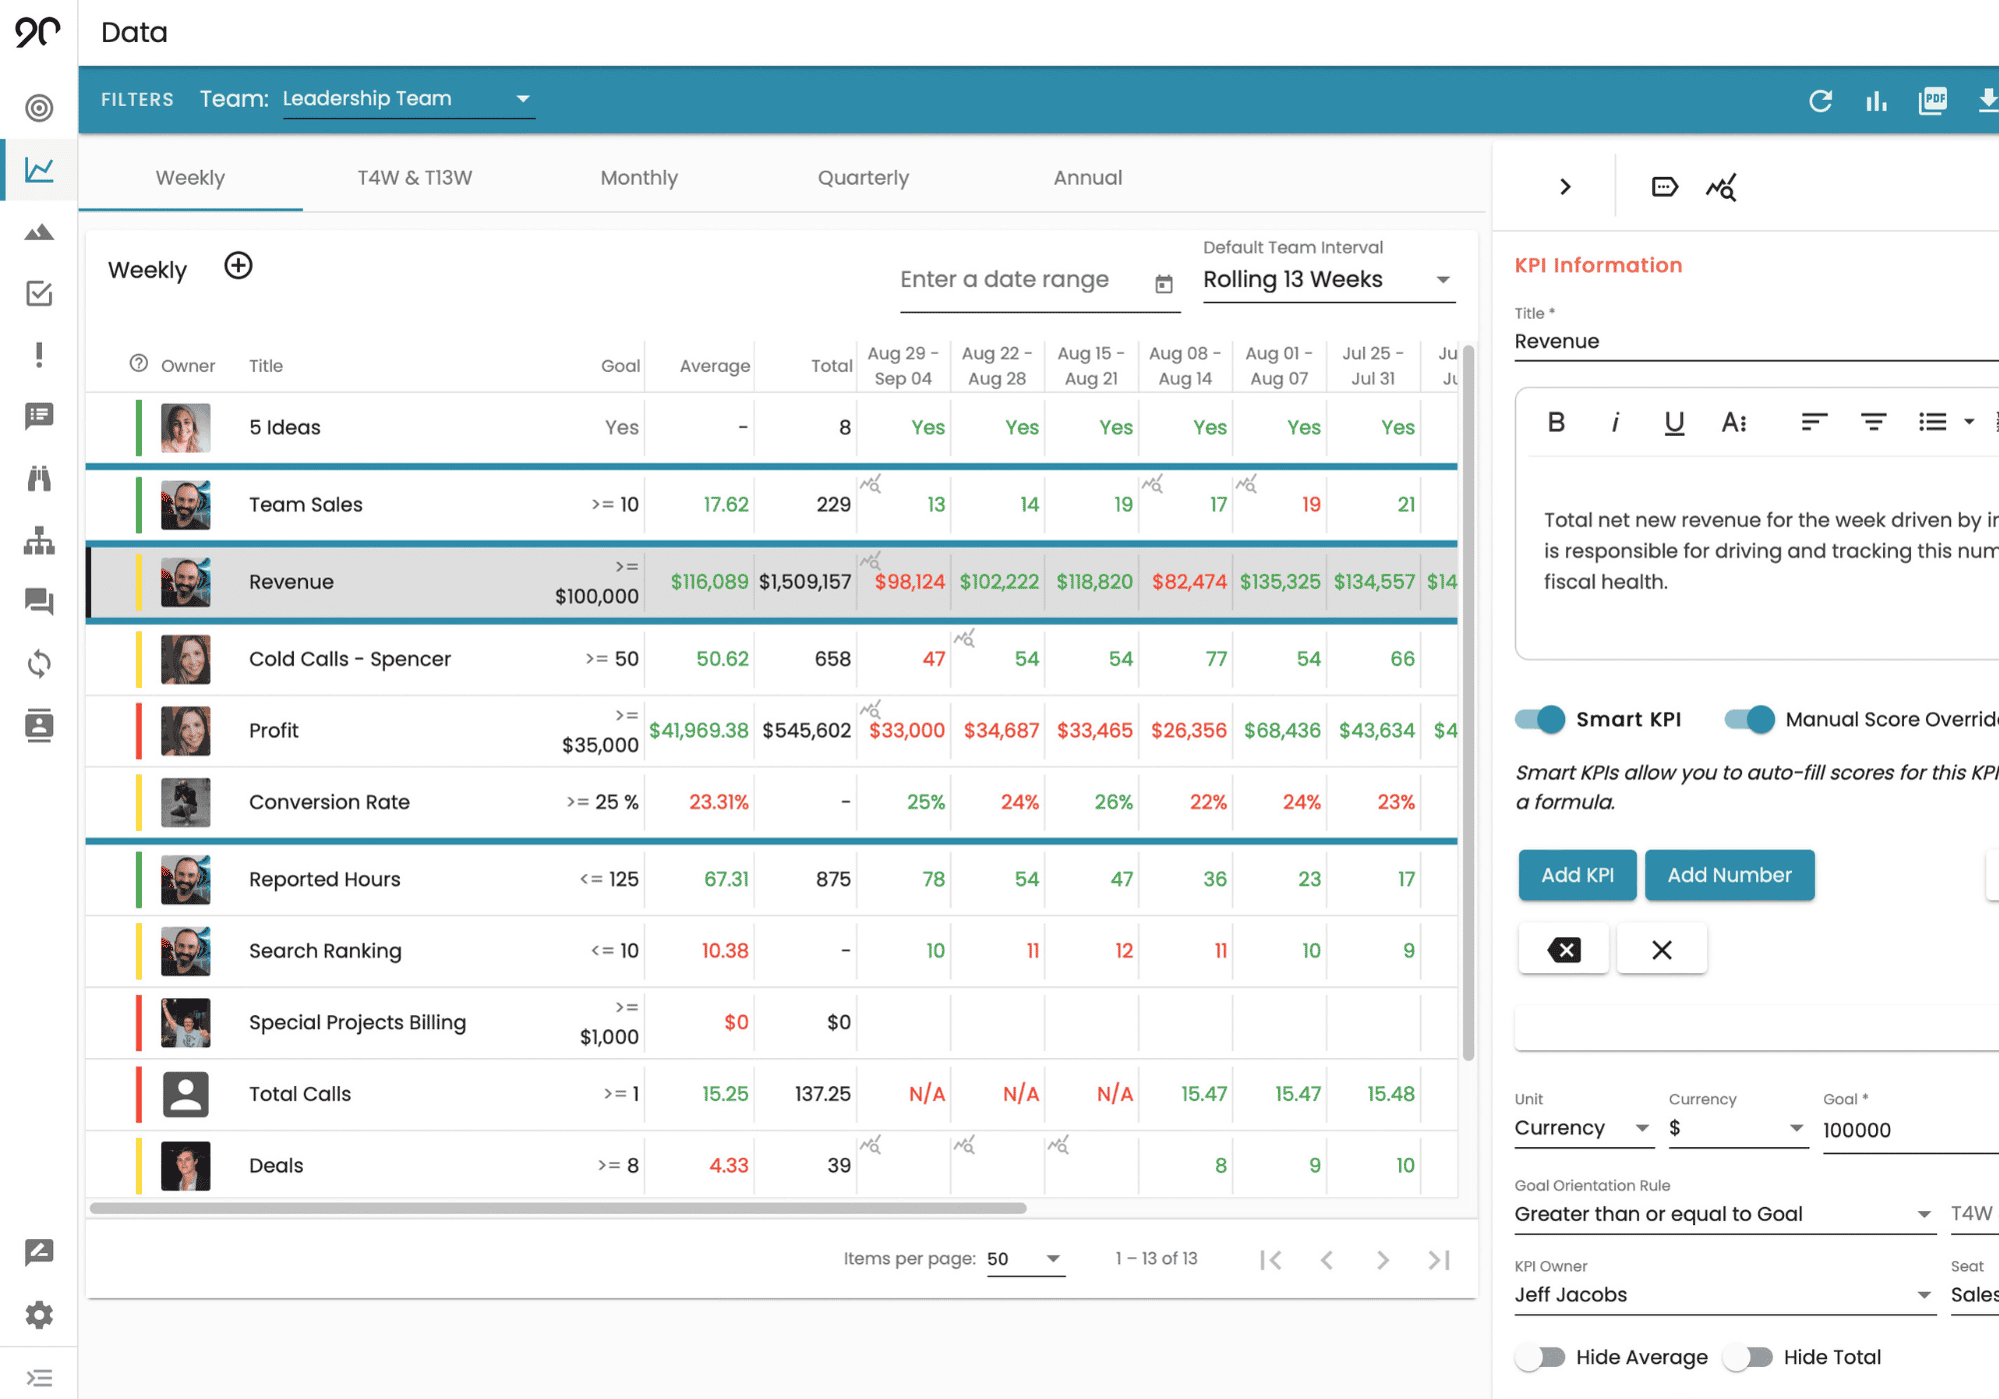The image size is (1999, 1399).
Task: Enable the Hide Average toggle
Action: coord(1540,1357)
